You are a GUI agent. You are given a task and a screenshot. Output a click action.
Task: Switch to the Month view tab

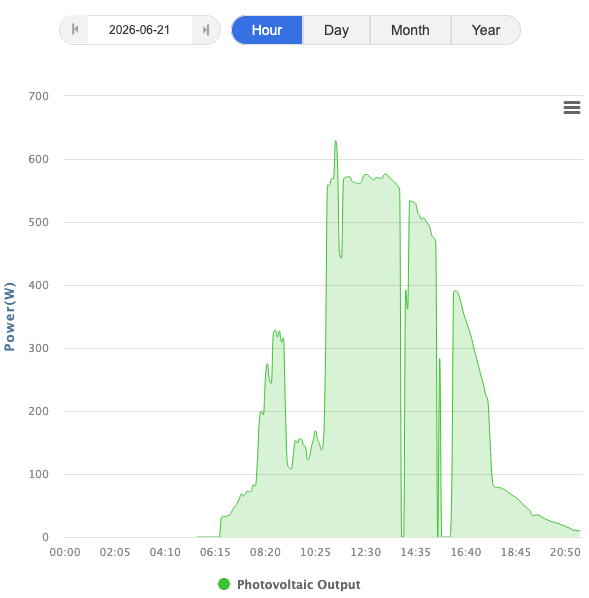[410, 30]
